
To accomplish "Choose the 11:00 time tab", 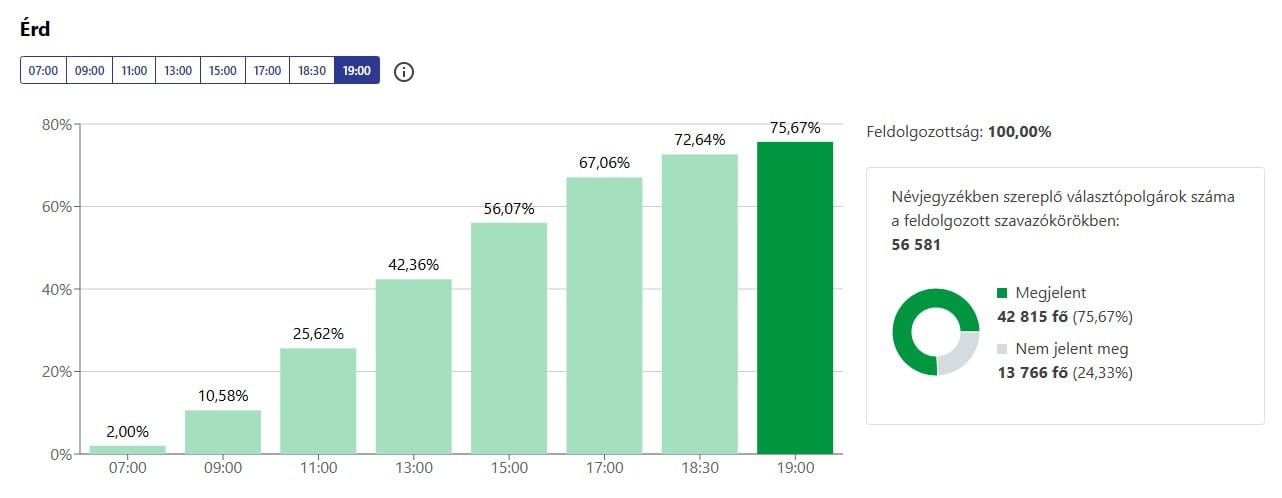I will click(x=134, y=71).
